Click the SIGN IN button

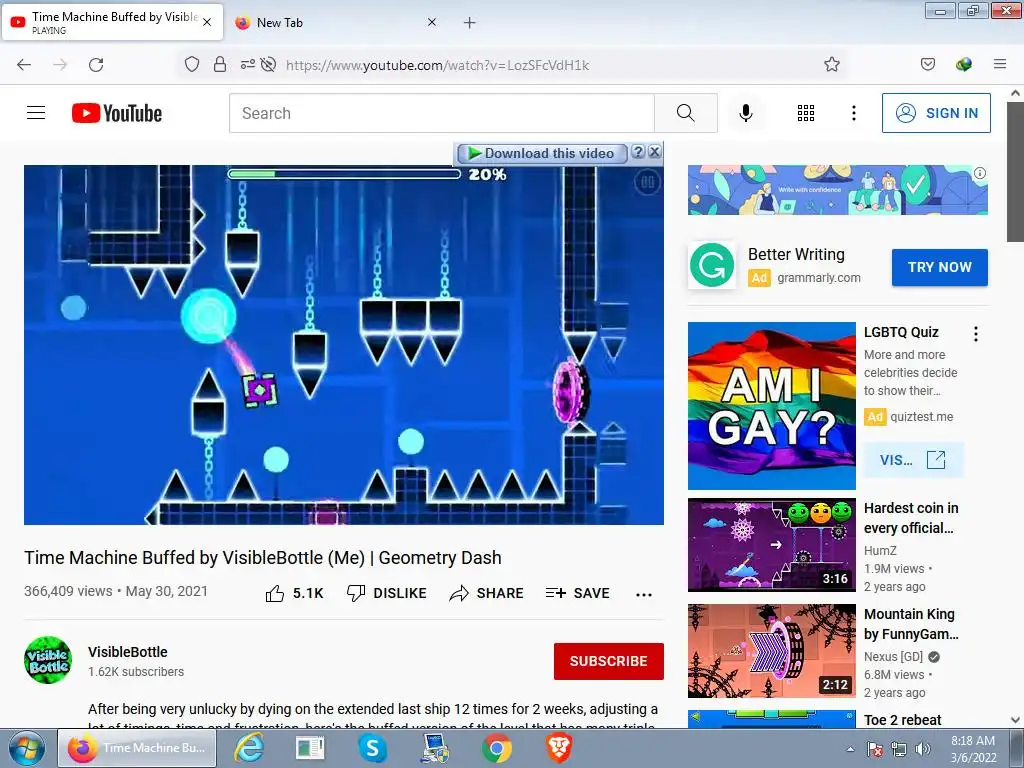pos(936,113)
